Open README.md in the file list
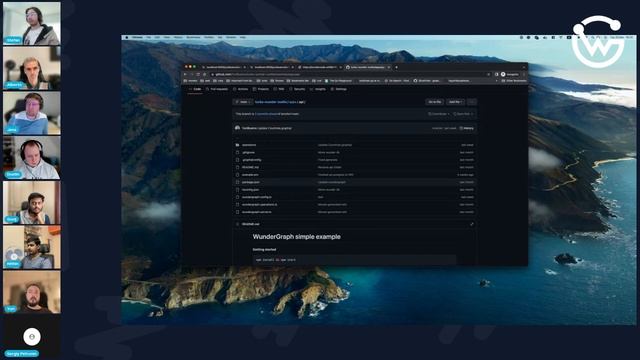640x360 pixels. coord(250,167)
